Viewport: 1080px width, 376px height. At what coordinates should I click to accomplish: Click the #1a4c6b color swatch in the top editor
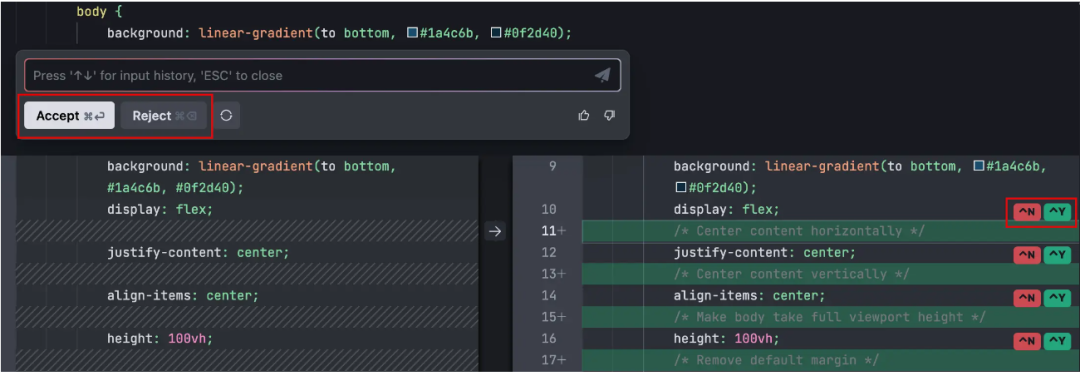point(412,33)
